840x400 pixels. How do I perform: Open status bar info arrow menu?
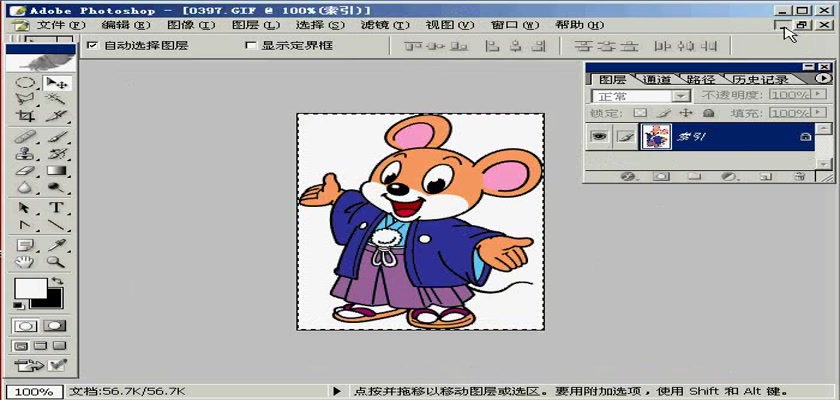(337, 391)
